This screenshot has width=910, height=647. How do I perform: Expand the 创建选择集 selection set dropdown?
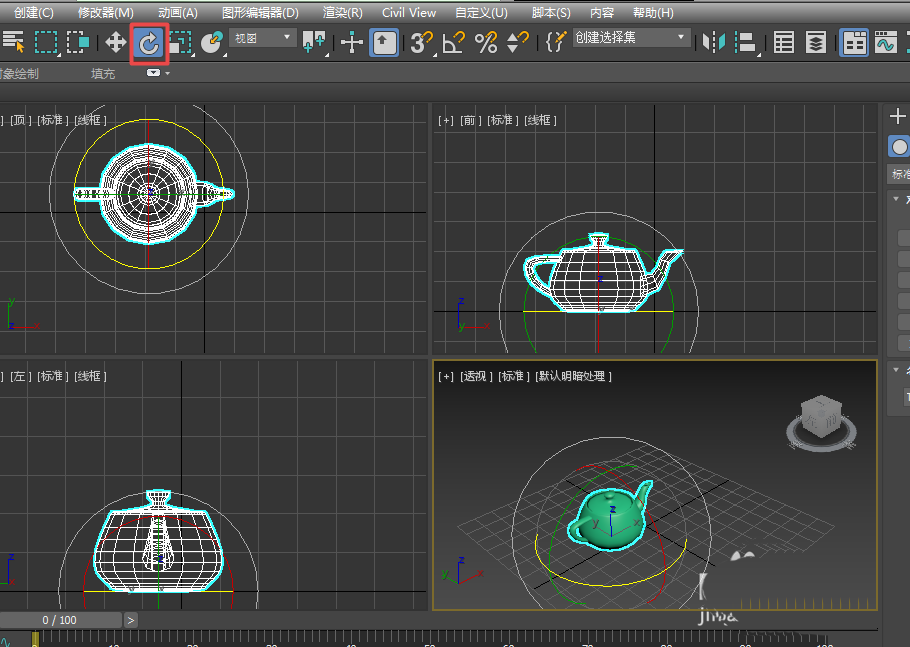coord(682,38)
